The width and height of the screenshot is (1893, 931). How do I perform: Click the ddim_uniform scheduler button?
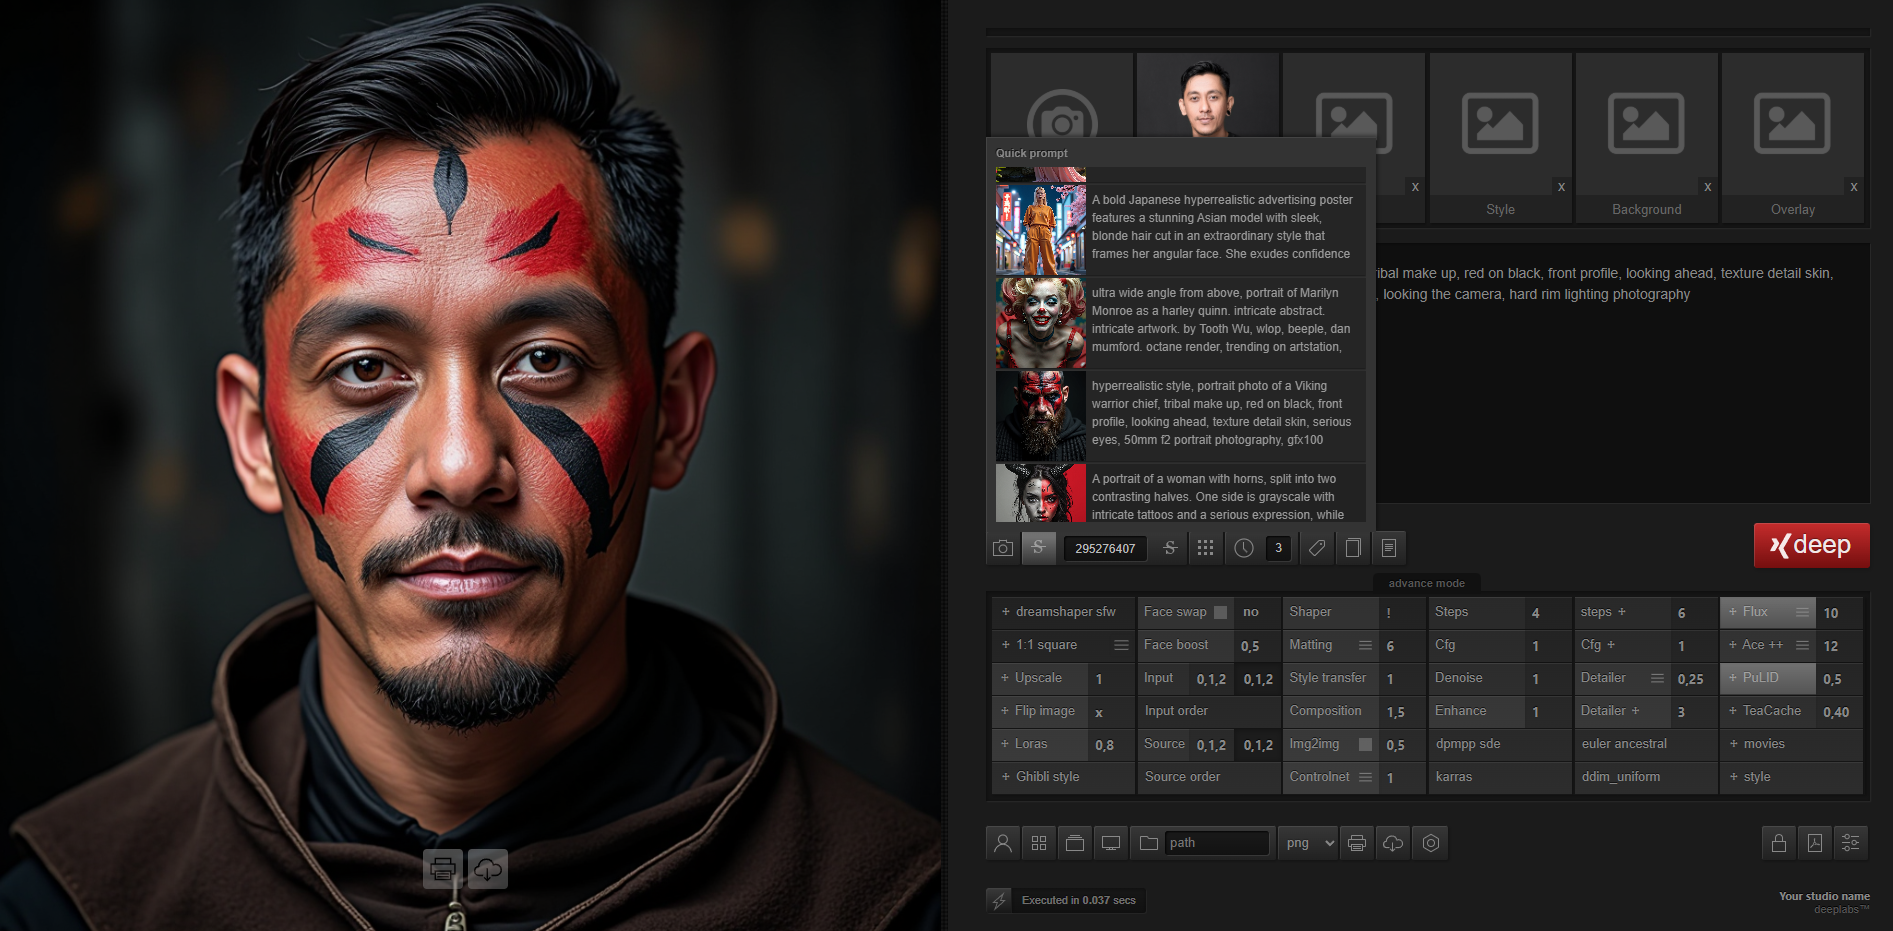[1646, 777]
